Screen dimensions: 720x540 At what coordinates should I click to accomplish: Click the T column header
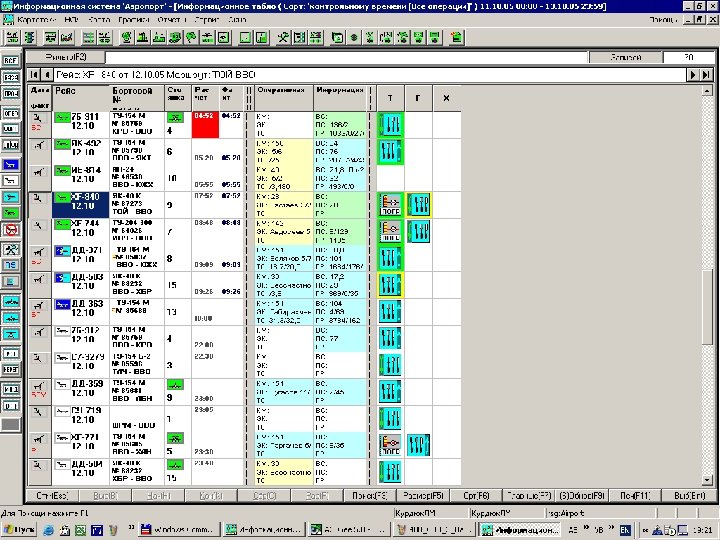(x=390, y=98)
